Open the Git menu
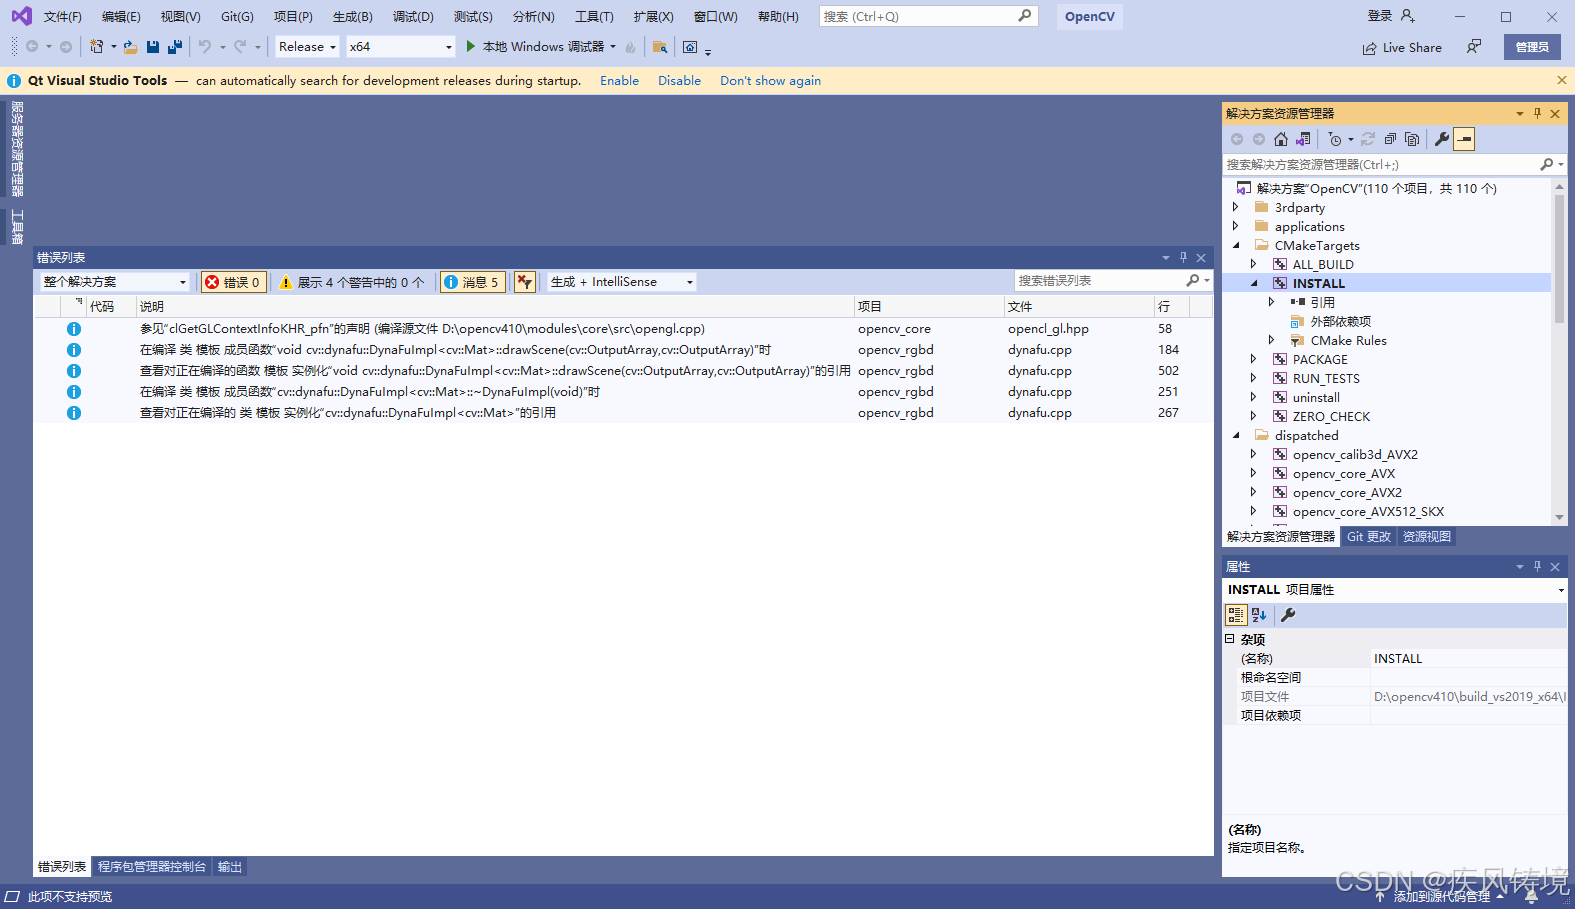 [x=238, y=16]
